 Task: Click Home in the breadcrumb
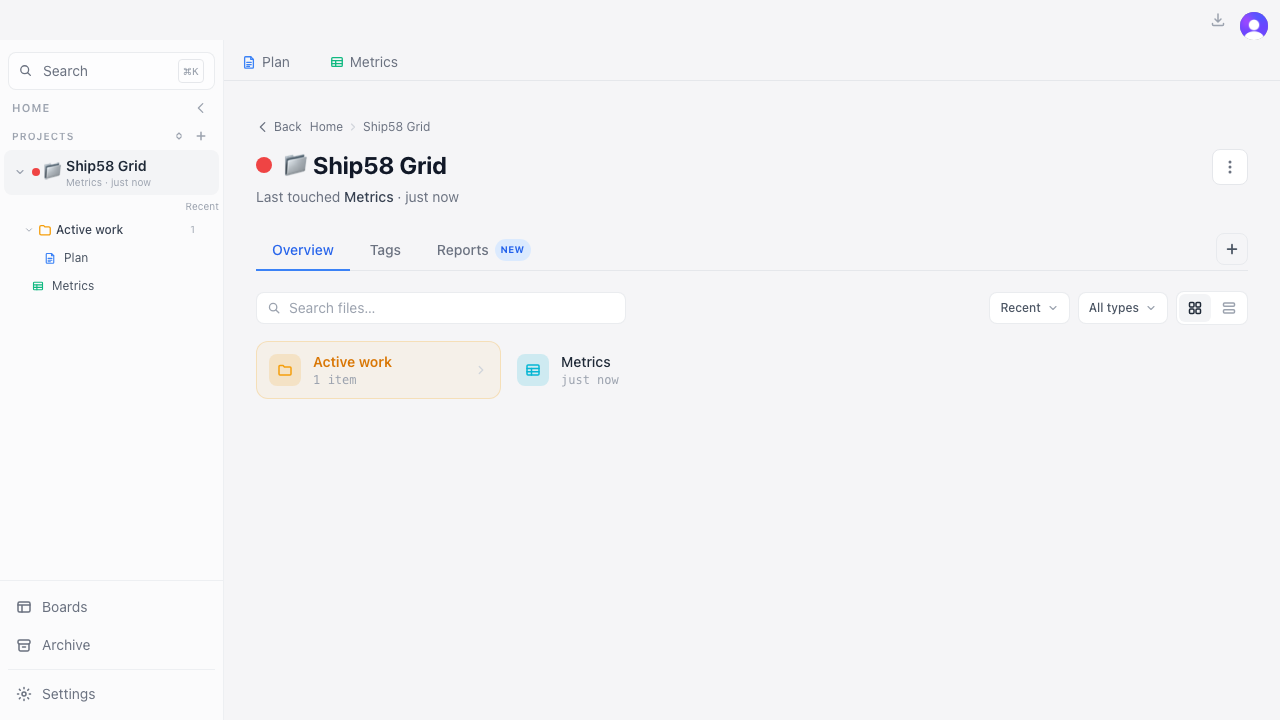click(326, 127)
